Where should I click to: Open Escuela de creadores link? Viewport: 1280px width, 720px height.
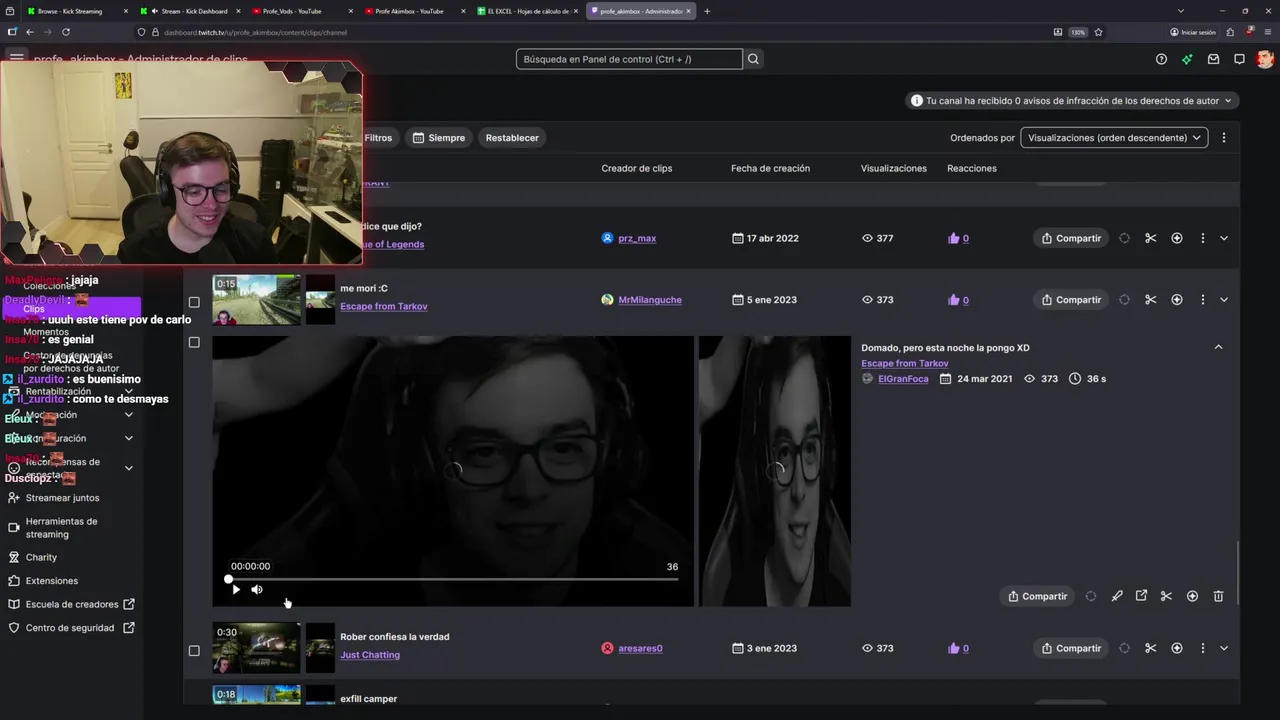72,604
